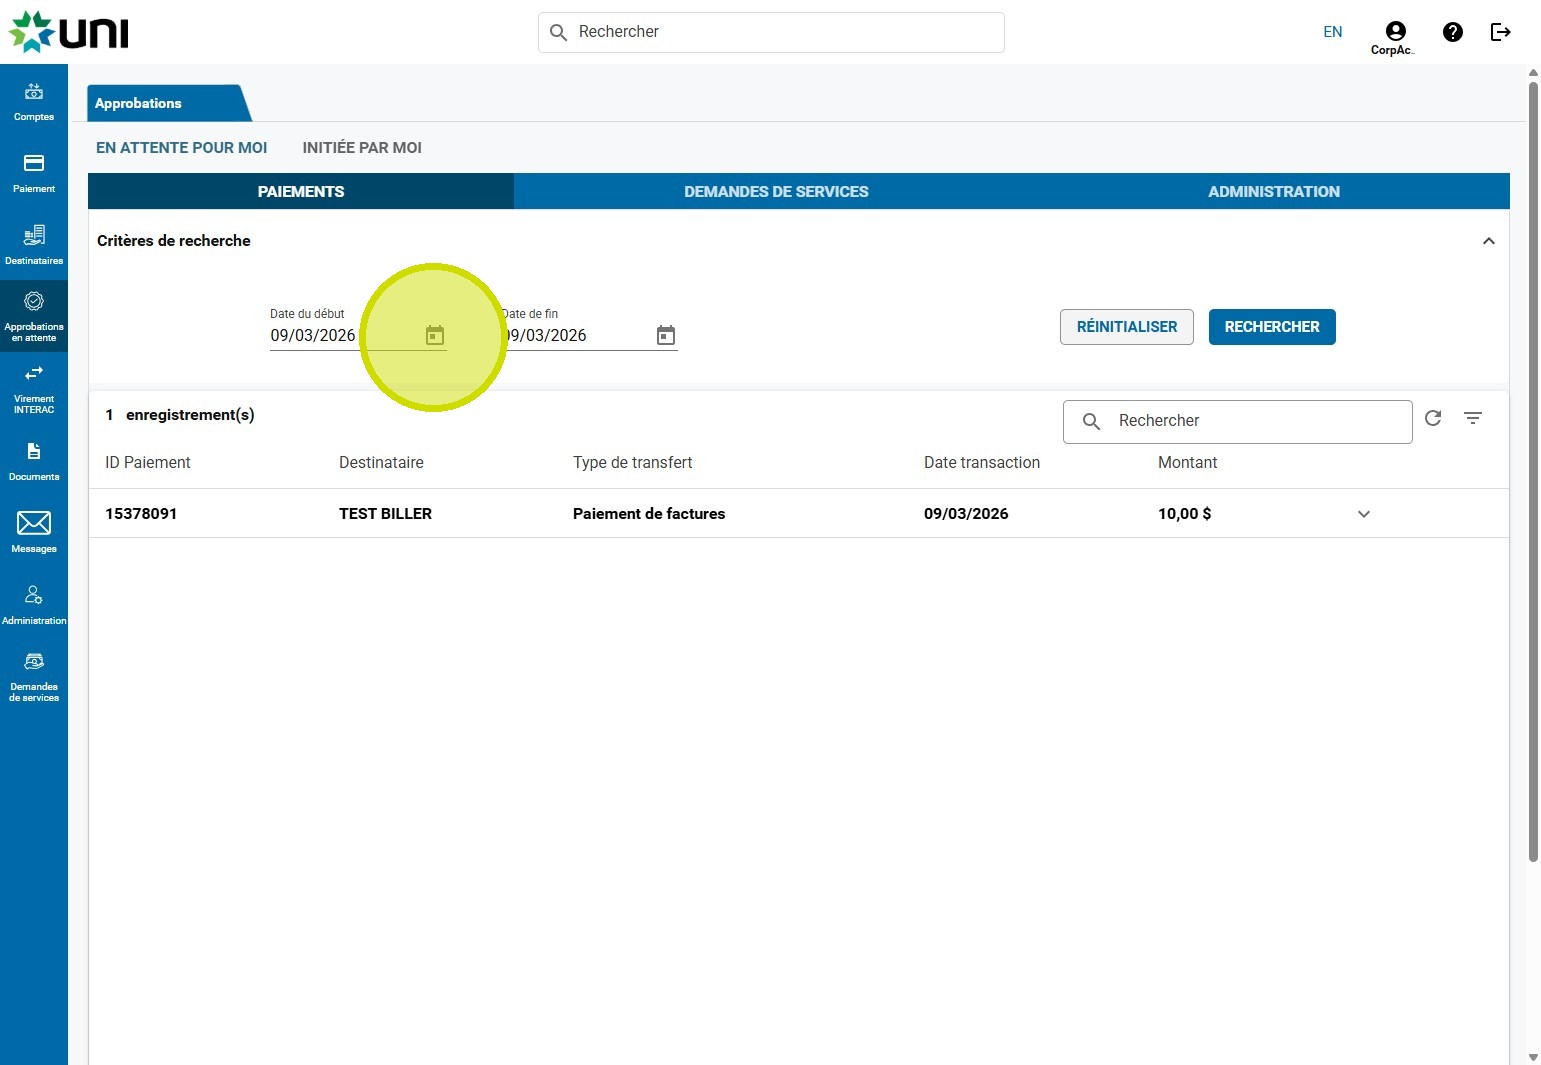Collapse the Critères de recherche panel
1541x1065 pixels.
[x=1489, y=241]
